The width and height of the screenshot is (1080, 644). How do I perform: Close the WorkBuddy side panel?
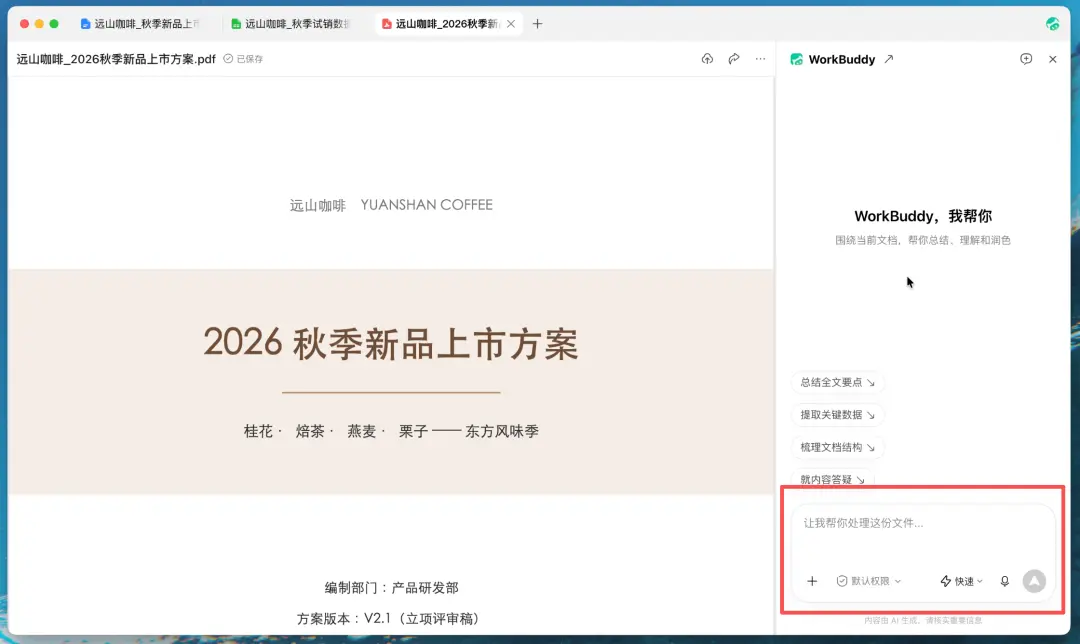(x=1052, y=59)
